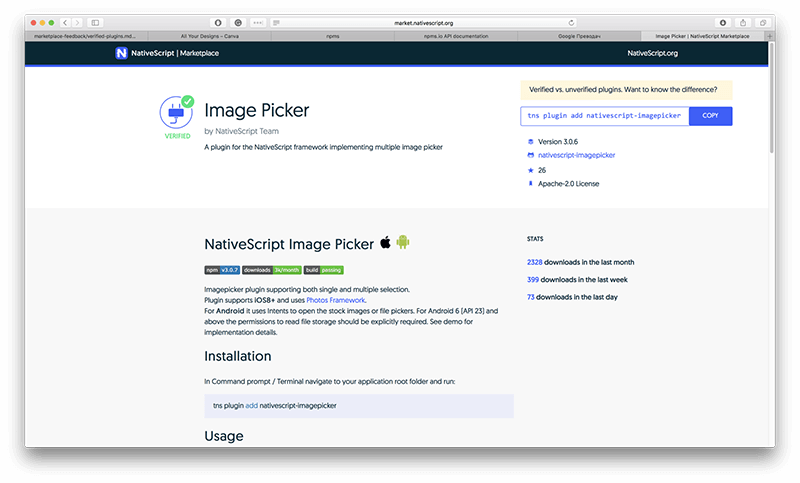The width and height of the screenshot is (800, 483).
Task: Toggle the Safari sidebar button
Action: click(x=95, y=22)
